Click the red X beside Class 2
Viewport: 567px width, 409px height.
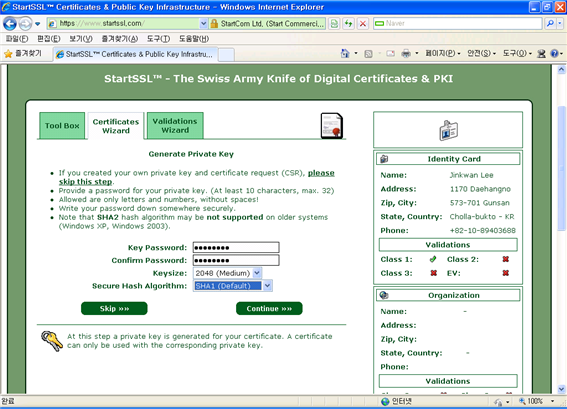click(506, 259)
